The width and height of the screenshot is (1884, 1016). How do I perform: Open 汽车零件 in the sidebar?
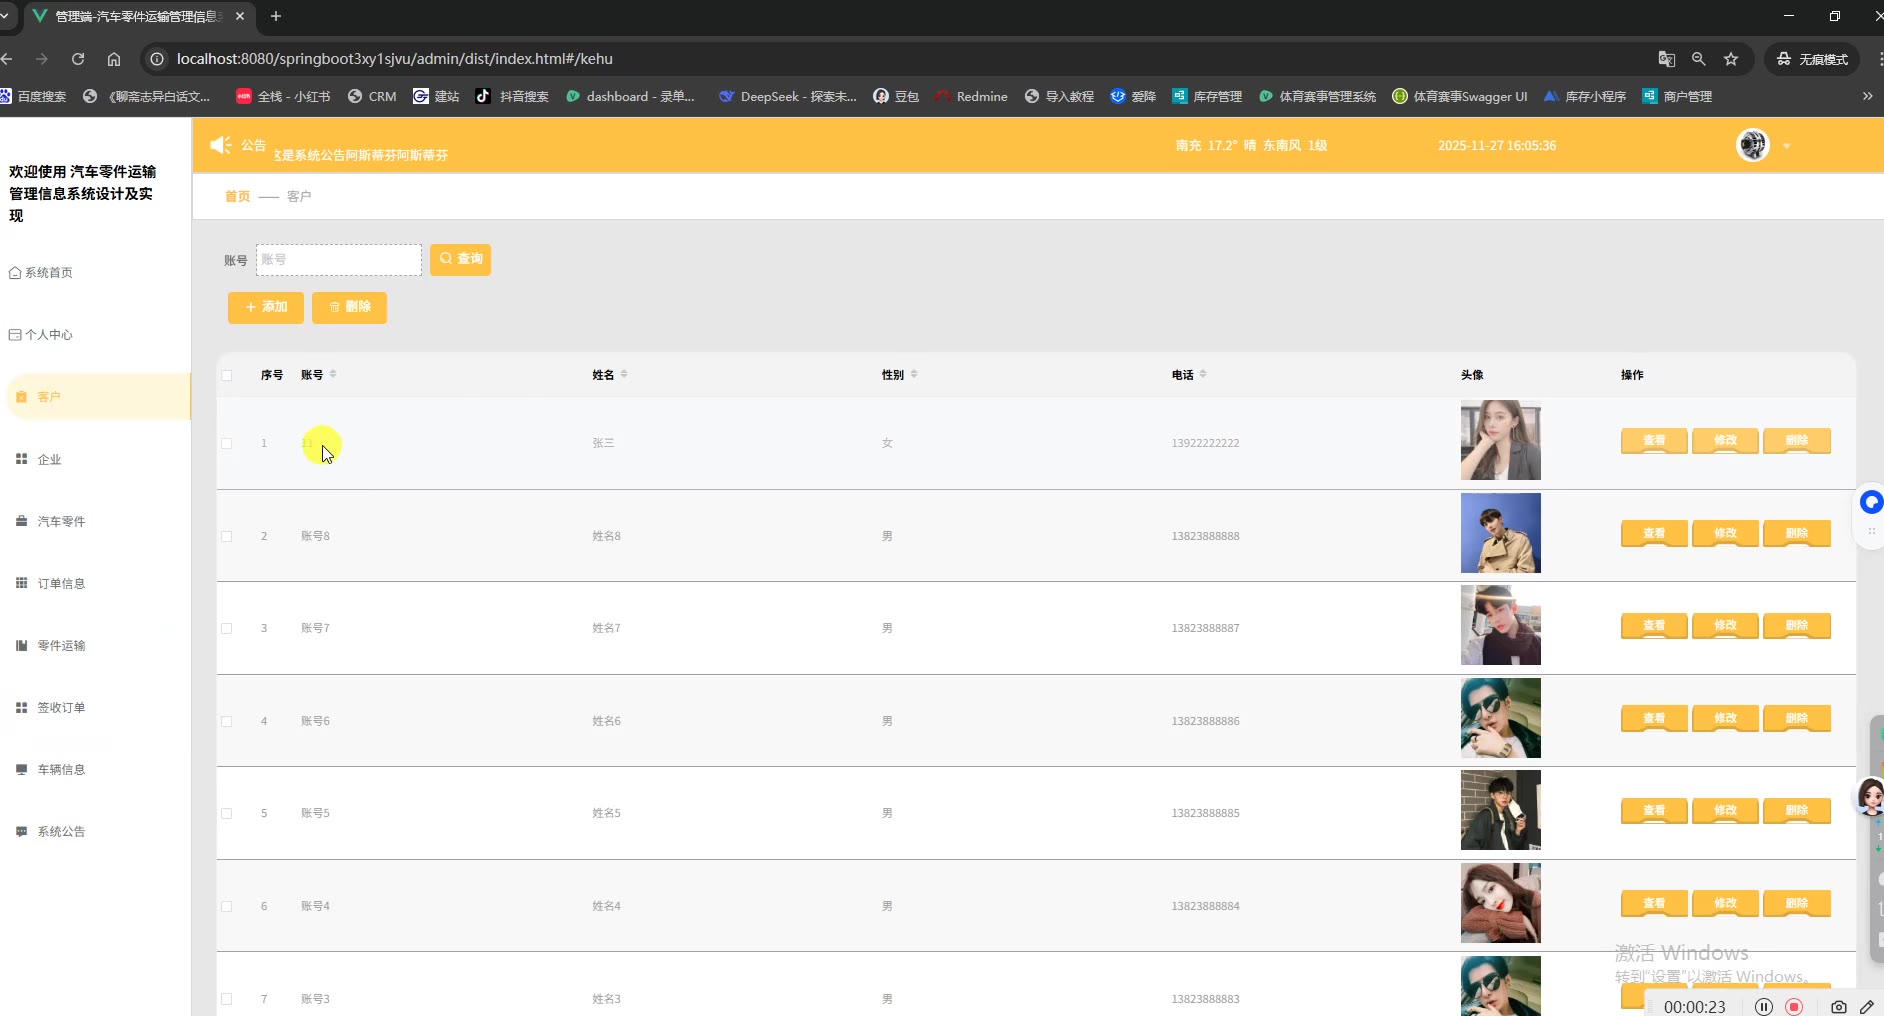[x=61, y=521]
